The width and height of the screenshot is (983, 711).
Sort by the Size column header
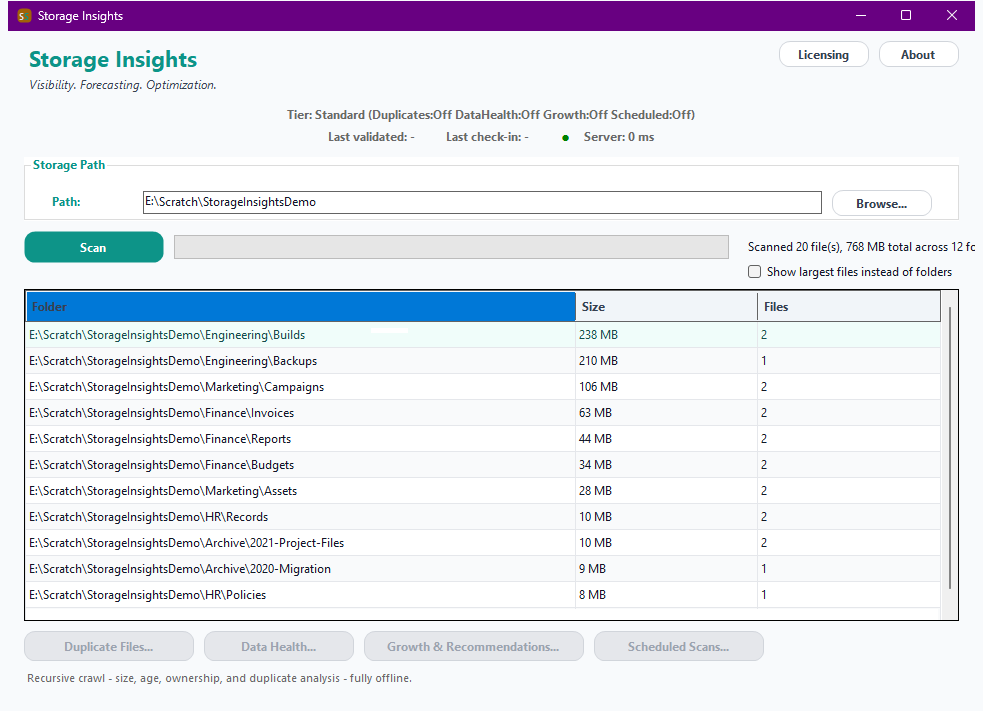pos(666,307)
